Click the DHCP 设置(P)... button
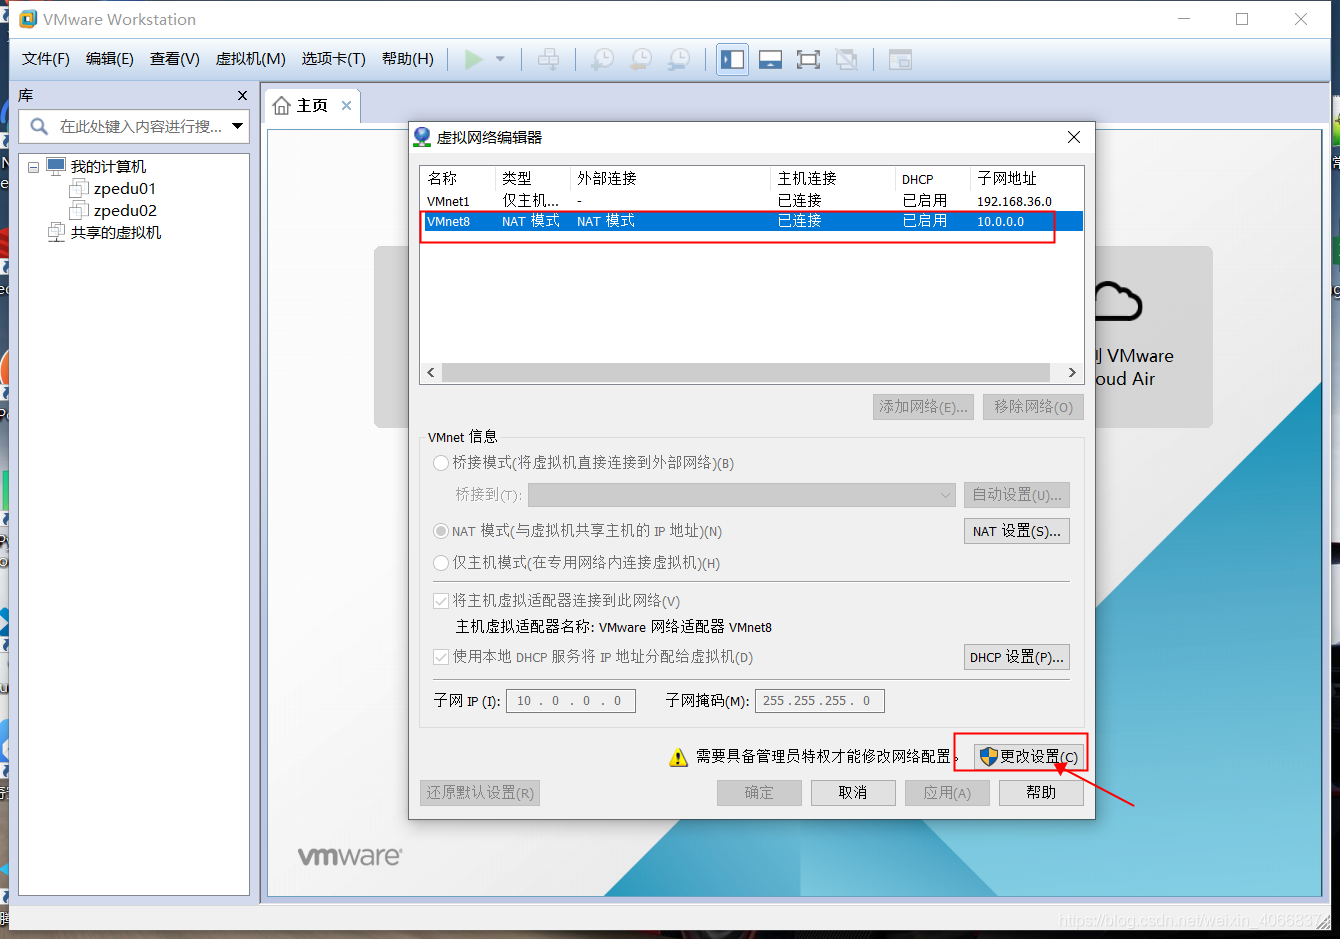This screenshot has width=1340, height=939. click(1017, 657)
